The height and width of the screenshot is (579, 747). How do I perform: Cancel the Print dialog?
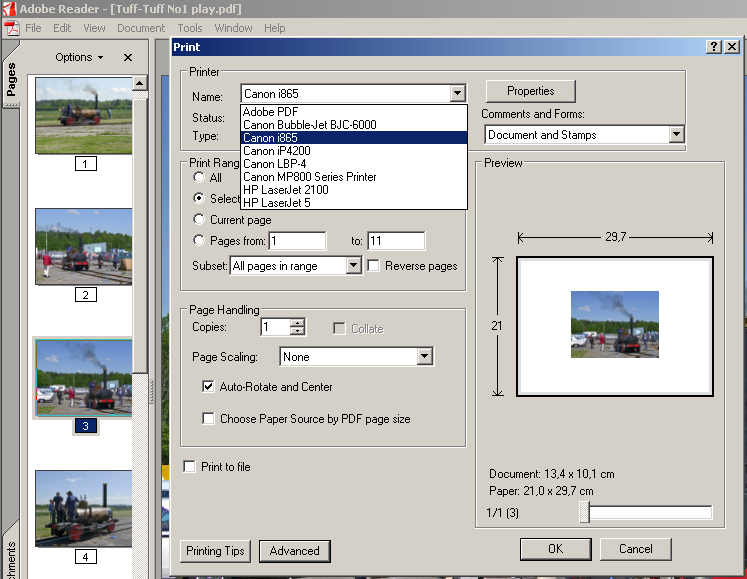click(x=636, y=549)
